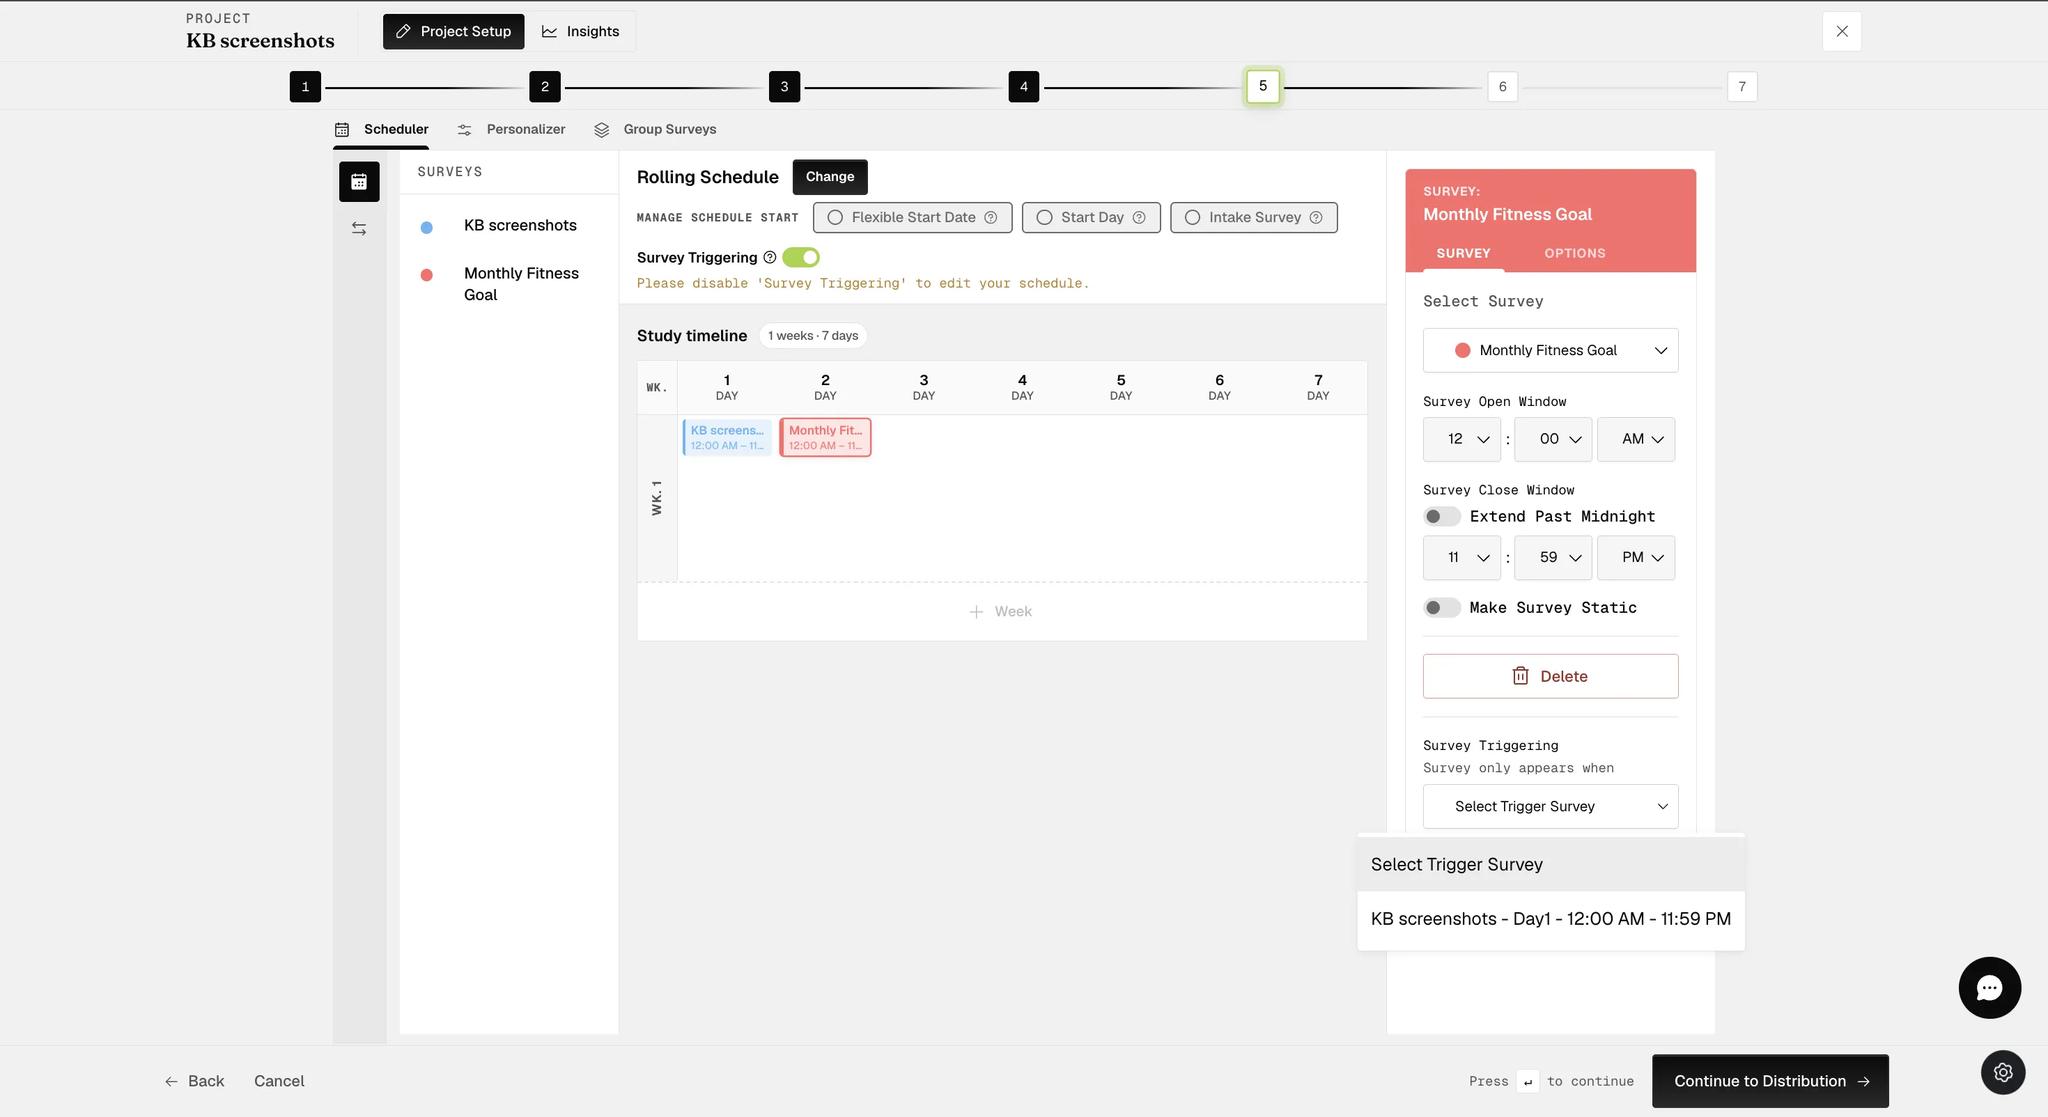The image size is (2048, 1117).
Task: Click Continue to Distribution button
Action: click(1770, 1081)
